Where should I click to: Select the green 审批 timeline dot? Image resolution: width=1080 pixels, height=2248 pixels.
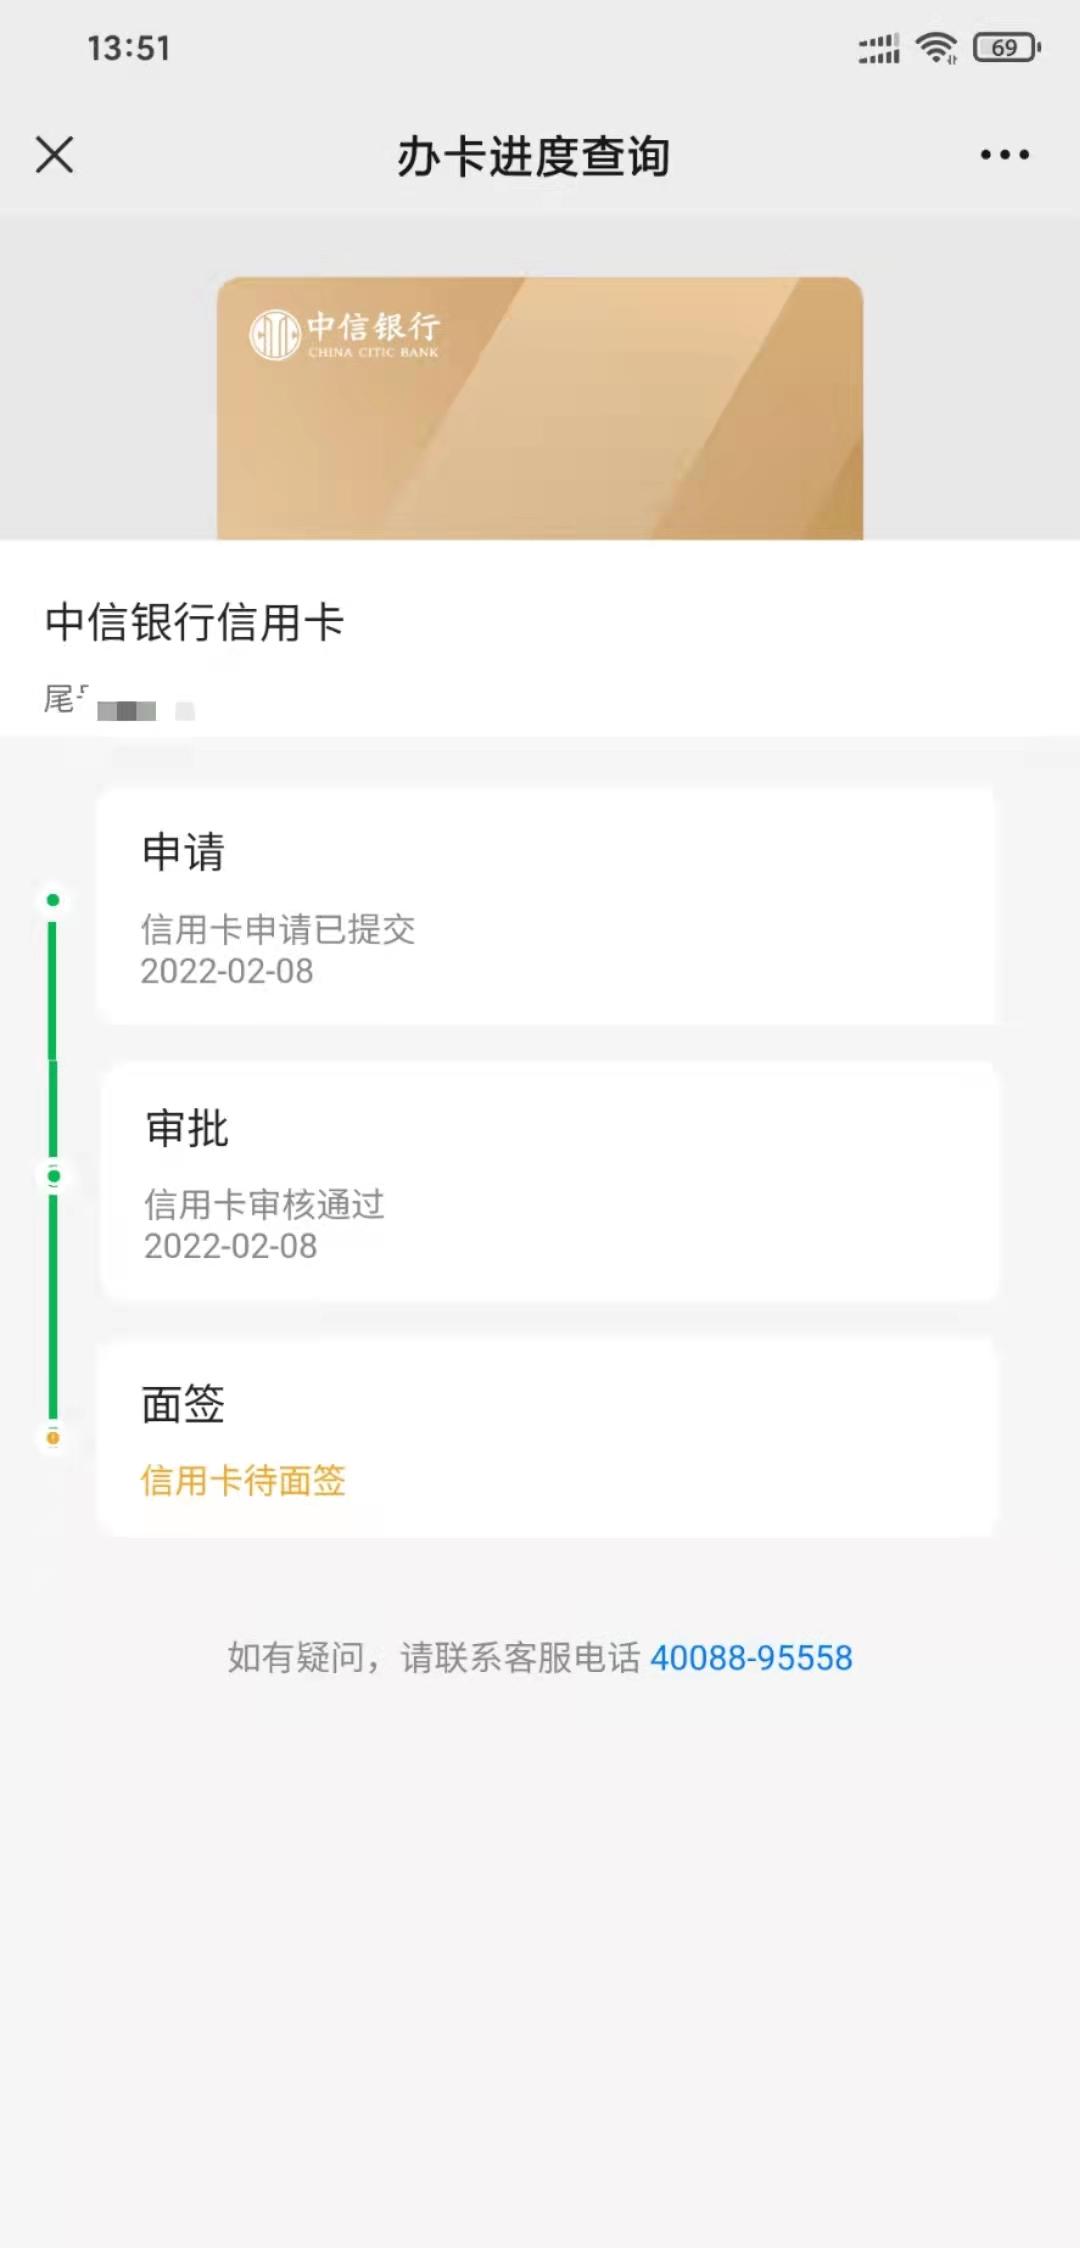pyautogui.click(x=54, y=1176)
